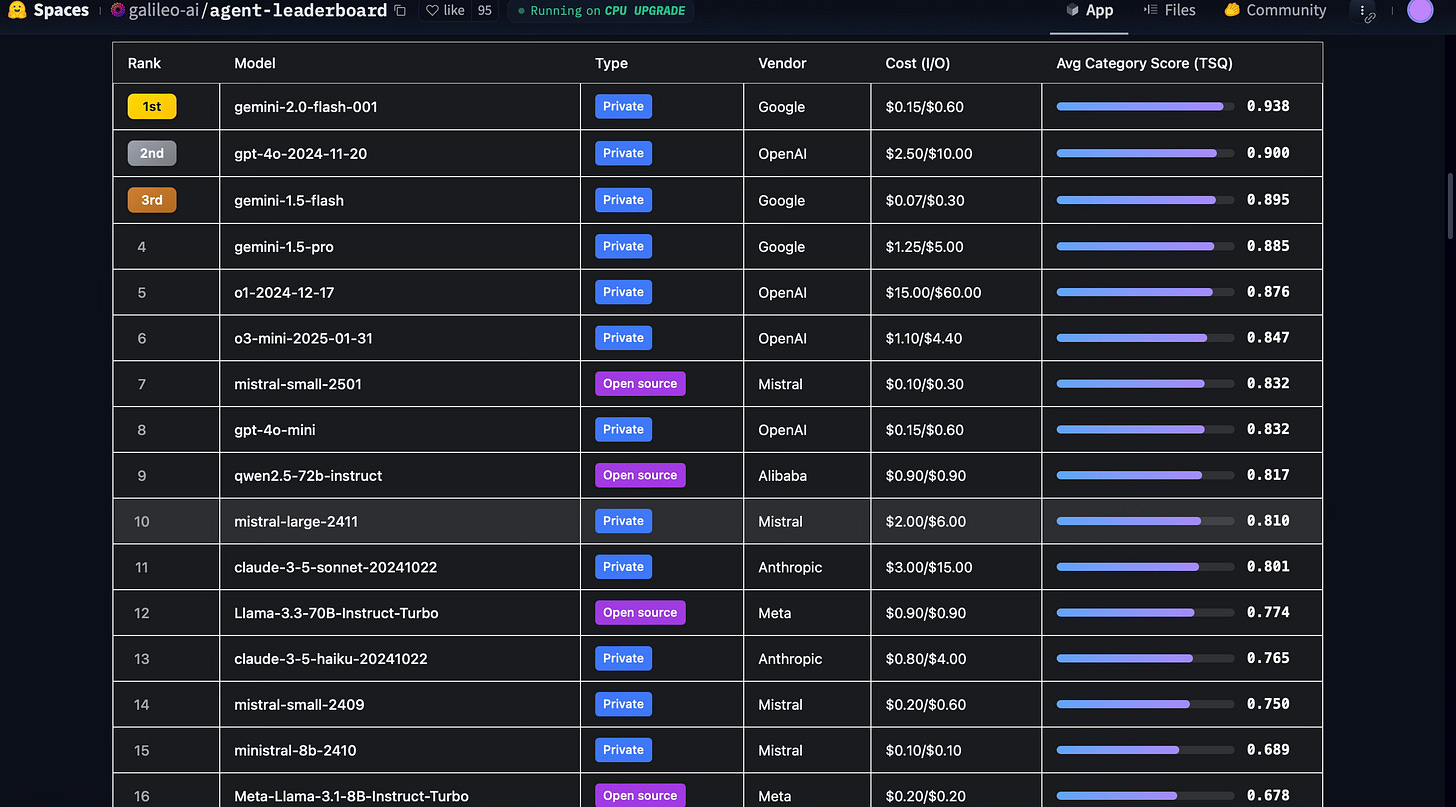Click the Meta vendor cell for Llama-3.3-70B
Screen dimensions: 1456x807
click(775, 613)
